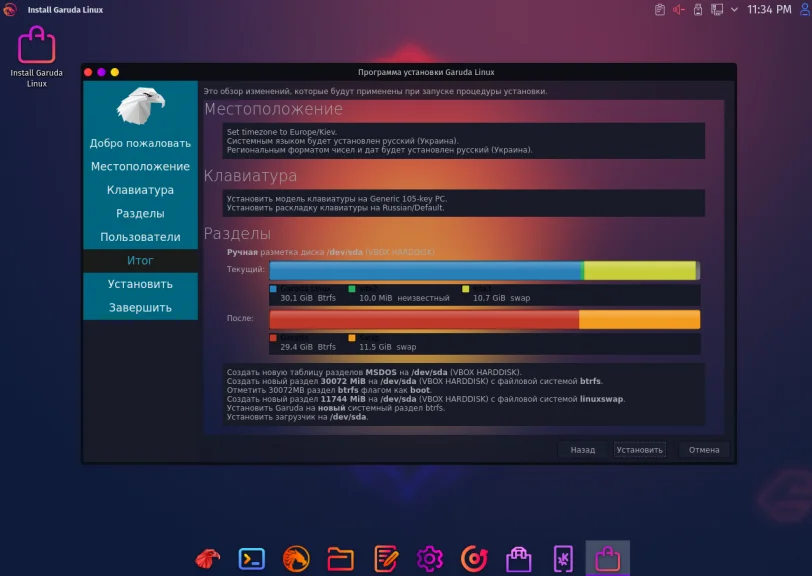Click the blue Btrfs color swatch in legend
Viewport: 812px width, 576px height.
[272, 288]
